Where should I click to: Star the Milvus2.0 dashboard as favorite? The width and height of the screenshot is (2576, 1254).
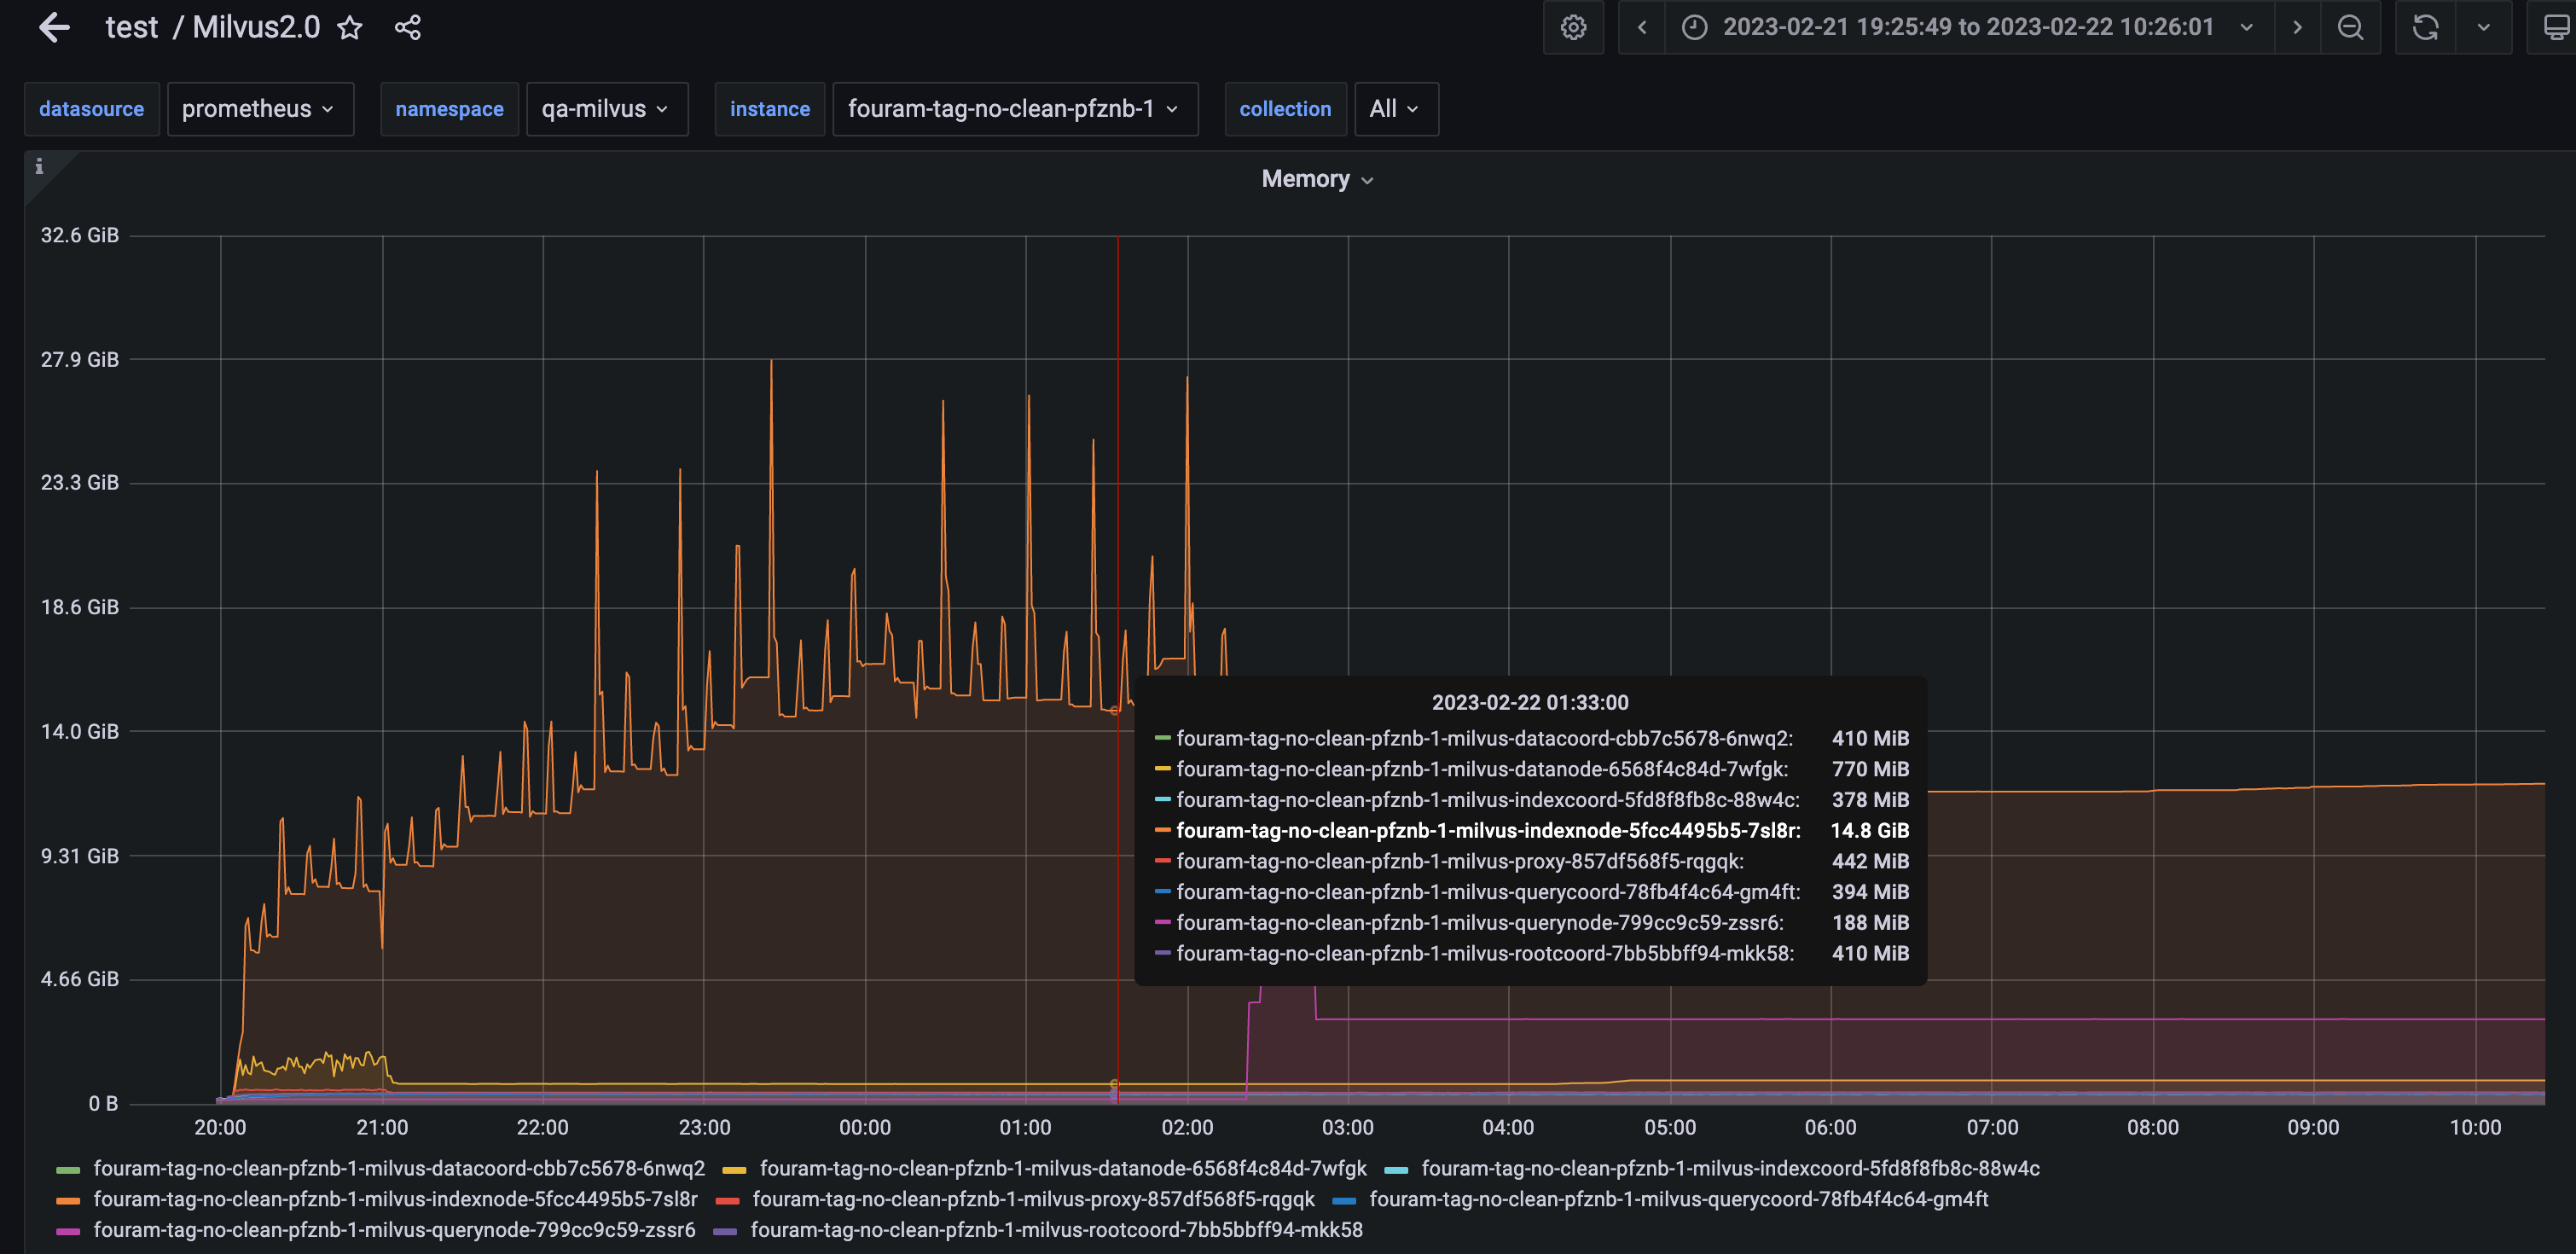pyautogui.click(x=349, y=27)
